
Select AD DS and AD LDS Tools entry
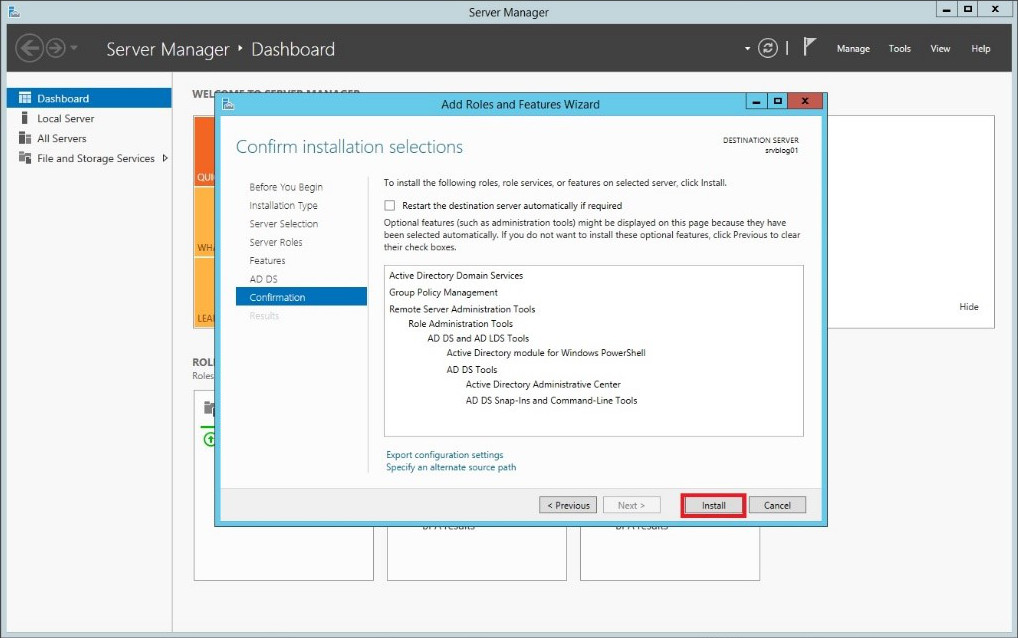(478, 338)
